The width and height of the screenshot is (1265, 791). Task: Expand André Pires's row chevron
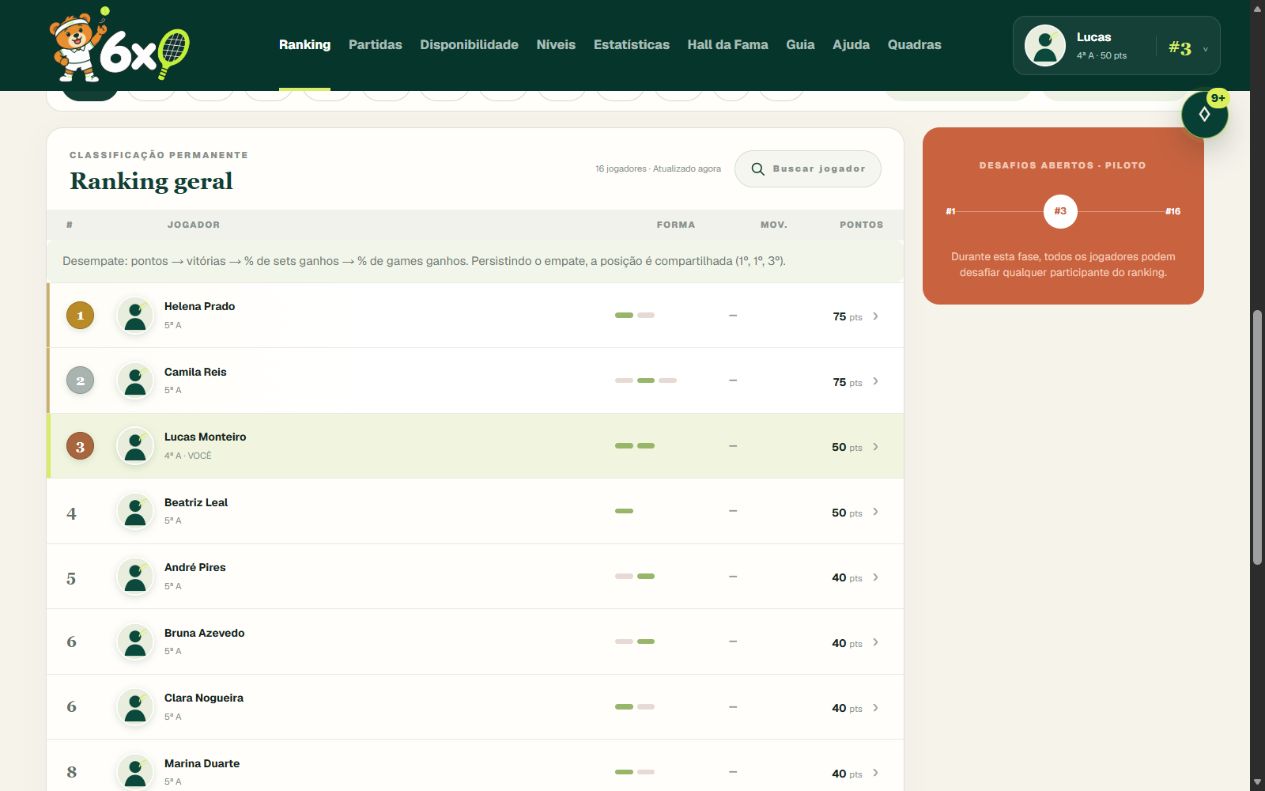pyautogui.click(x=876, y=577)
